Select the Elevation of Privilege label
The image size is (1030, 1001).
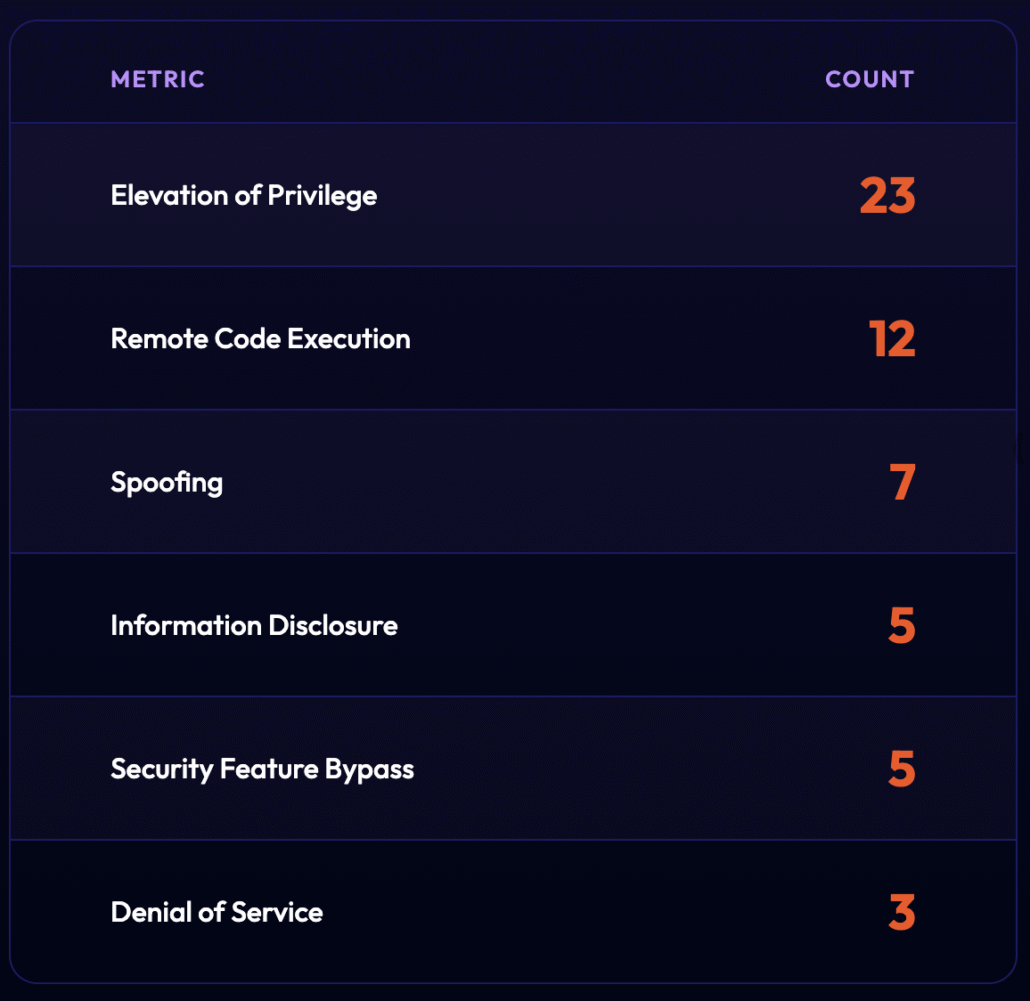point(244,195)
